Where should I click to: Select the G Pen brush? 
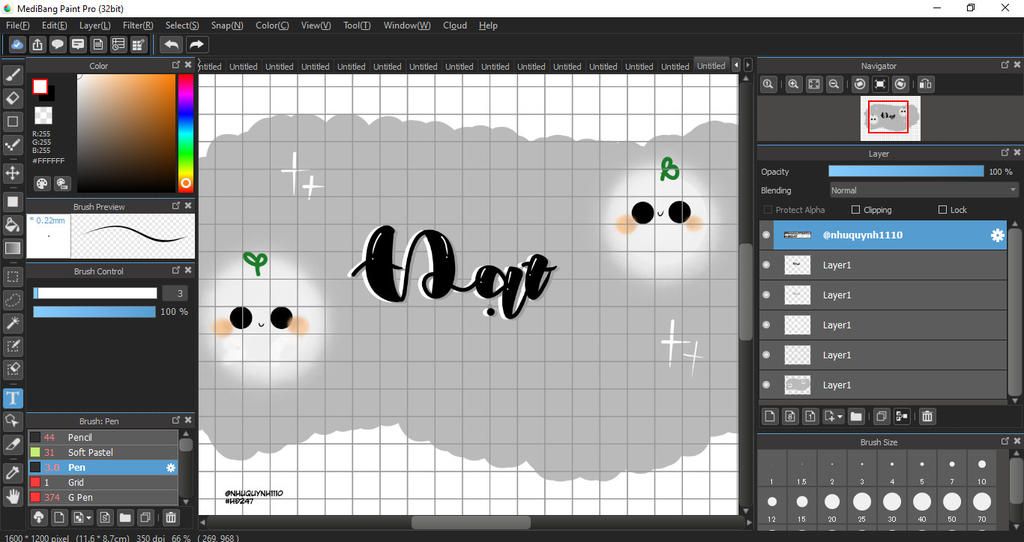point(103,497)
